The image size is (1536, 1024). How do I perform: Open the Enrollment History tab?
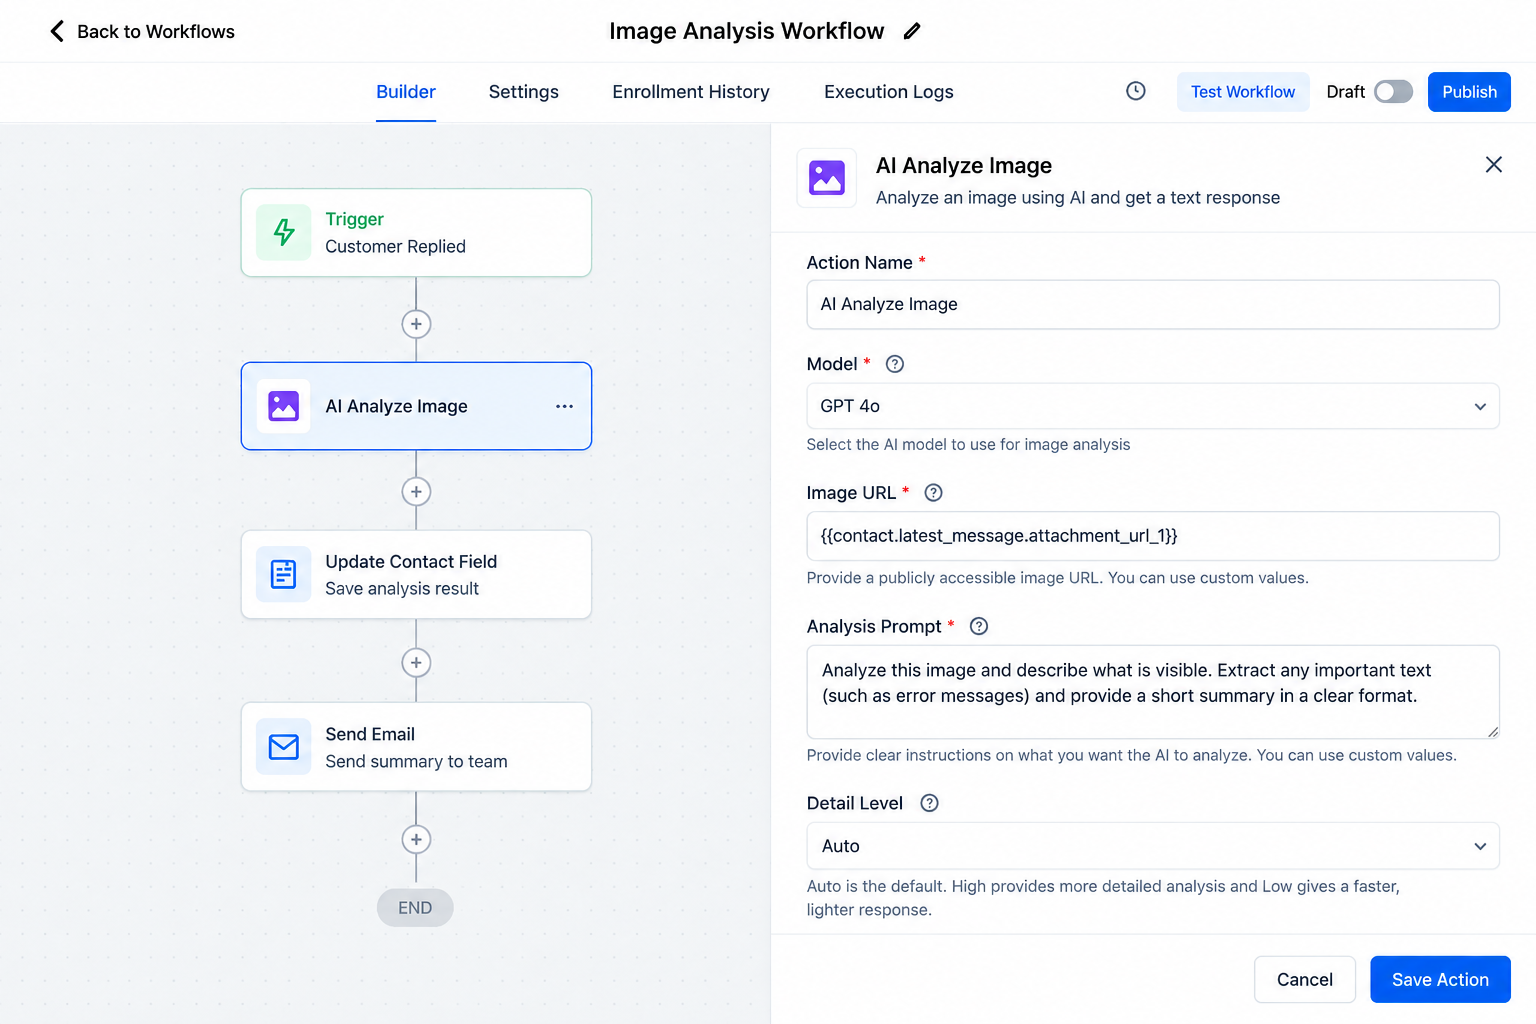(691, 92)
